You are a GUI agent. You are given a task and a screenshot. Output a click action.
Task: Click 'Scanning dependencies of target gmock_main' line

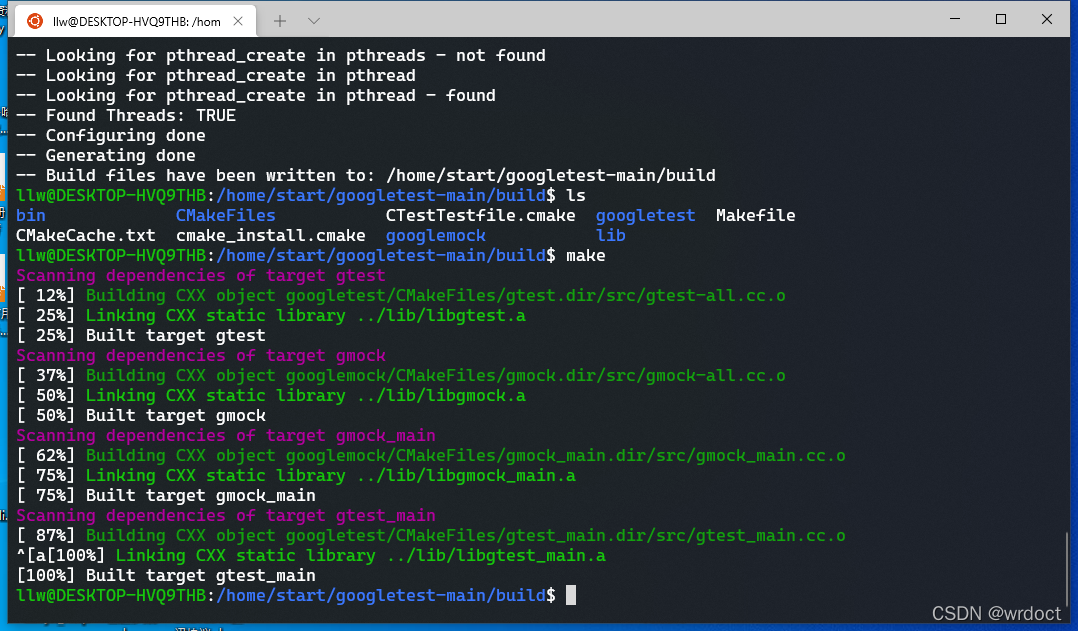click(226, 435)
